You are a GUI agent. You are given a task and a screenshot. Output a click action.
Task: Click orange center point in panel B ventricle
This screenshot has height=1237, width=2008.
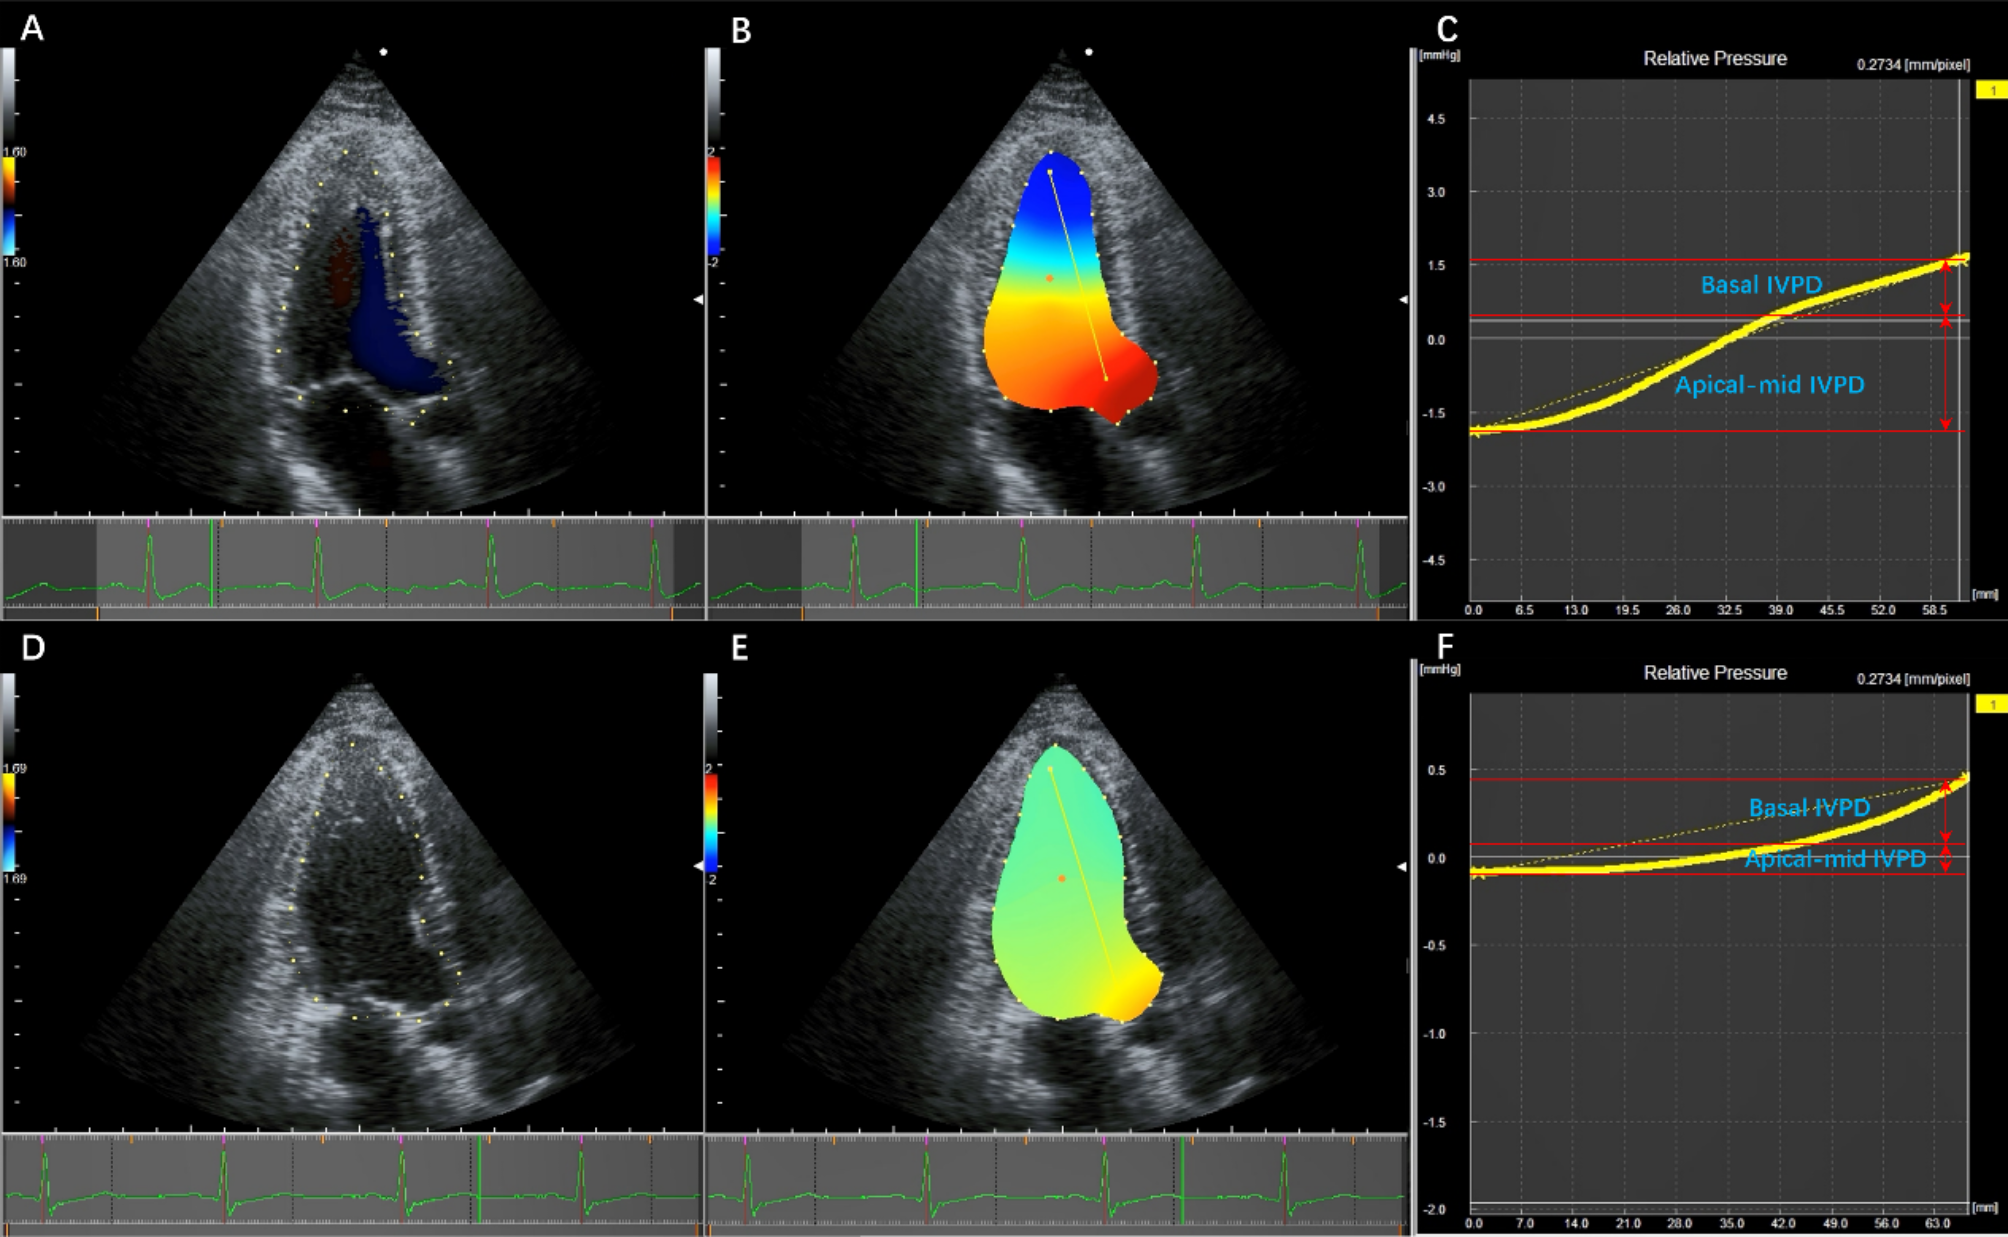point(1049,278)
